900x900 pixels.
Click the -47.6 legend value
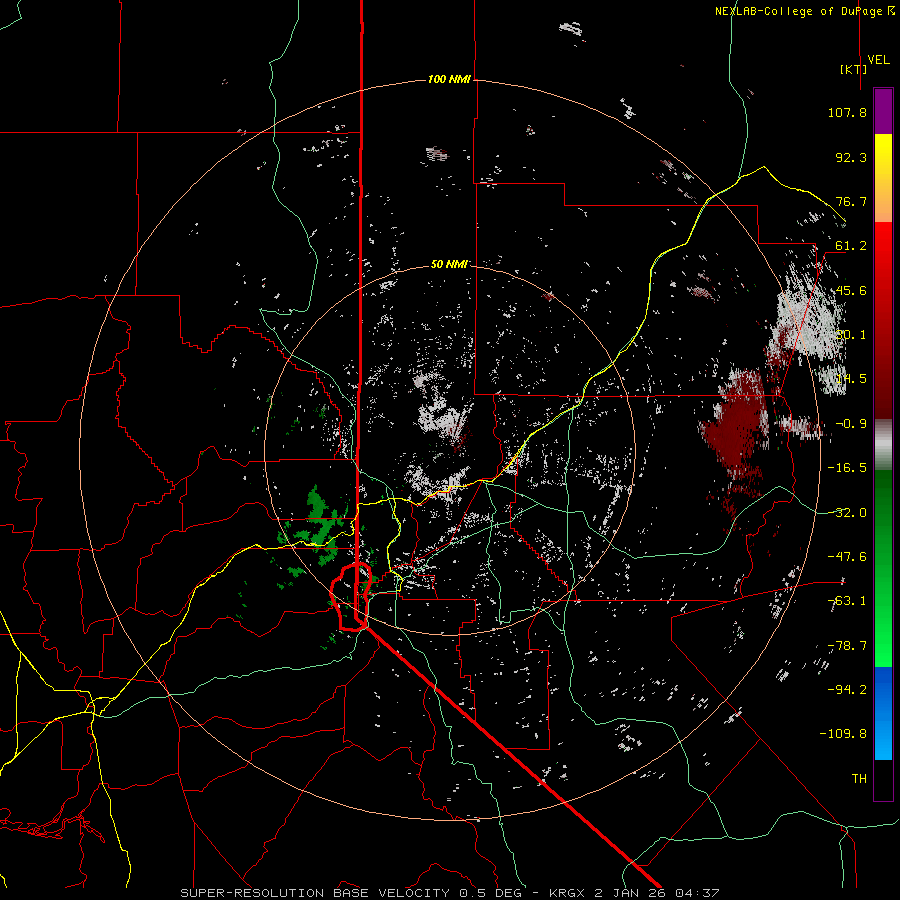pos(847,557)
